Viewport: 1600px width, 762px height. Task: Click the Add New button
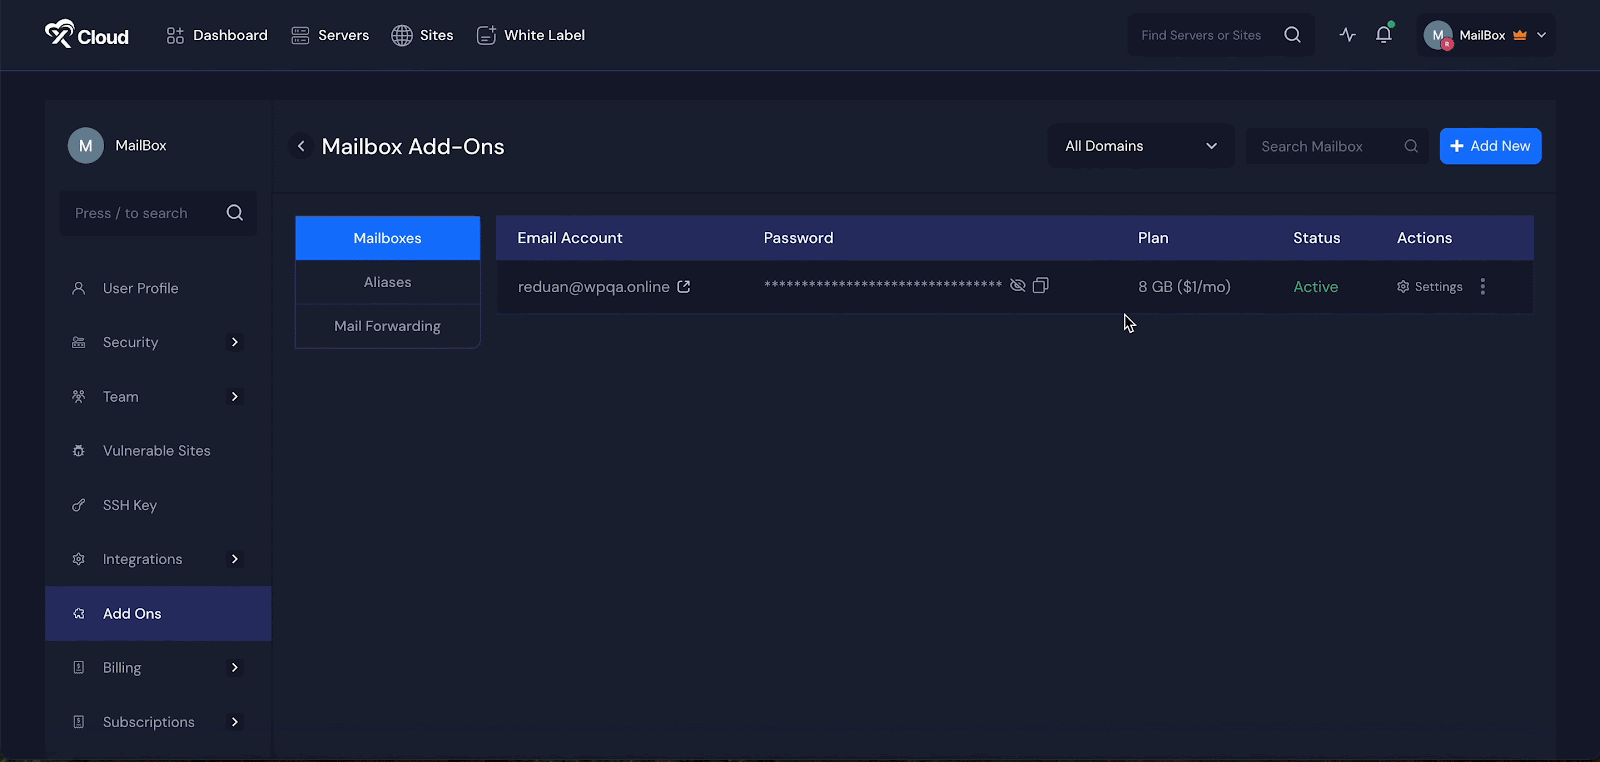1490,146
